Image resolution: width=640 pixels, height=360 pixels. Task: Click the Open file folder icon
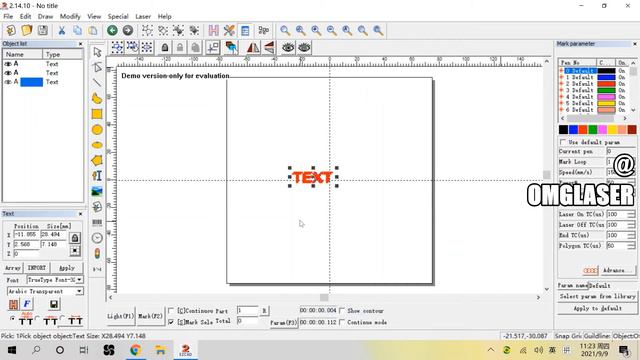[x=27, y=30]
